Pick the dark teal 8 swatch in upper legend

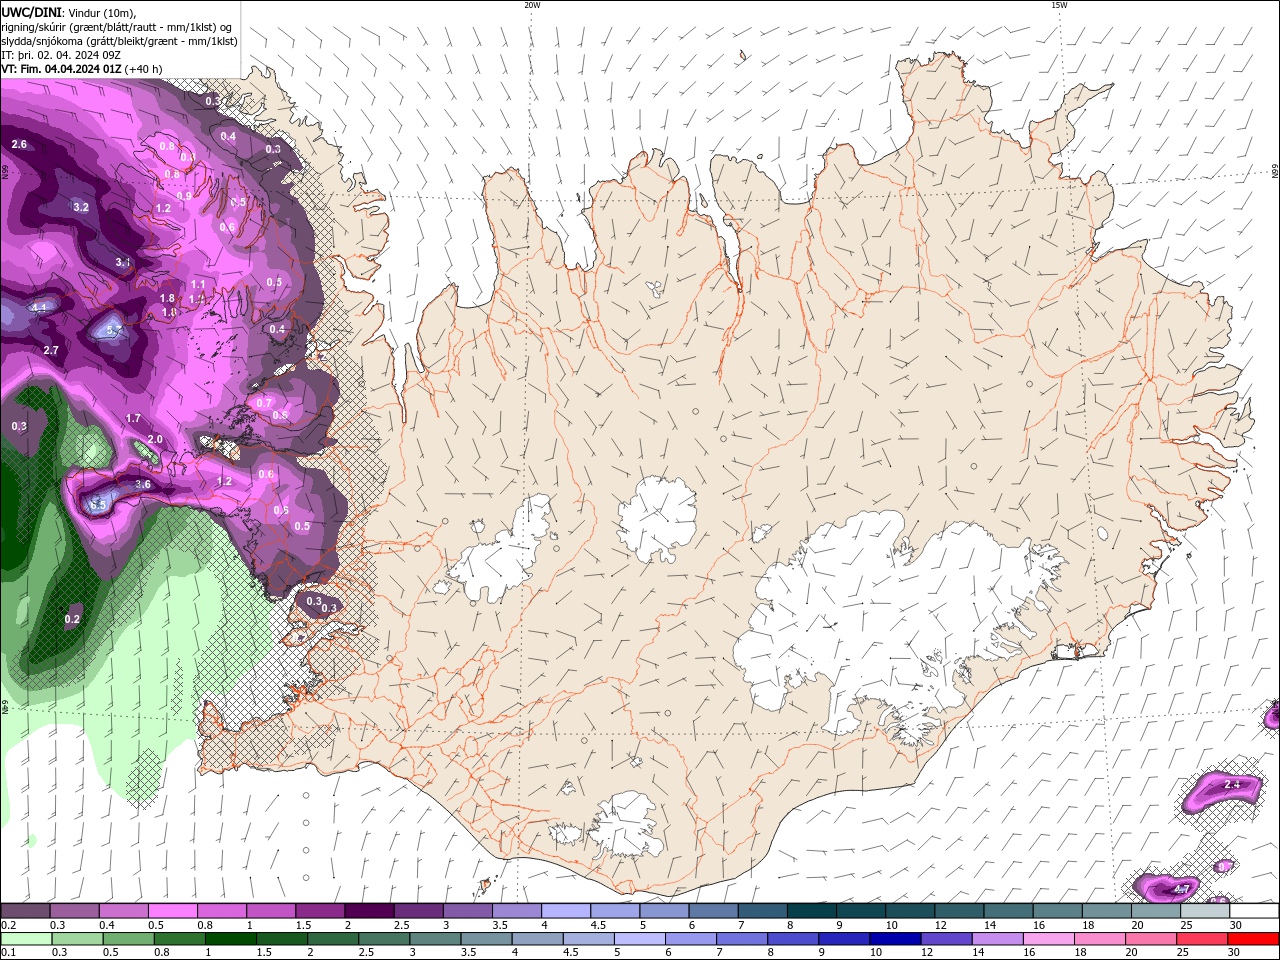coord(810,911)
